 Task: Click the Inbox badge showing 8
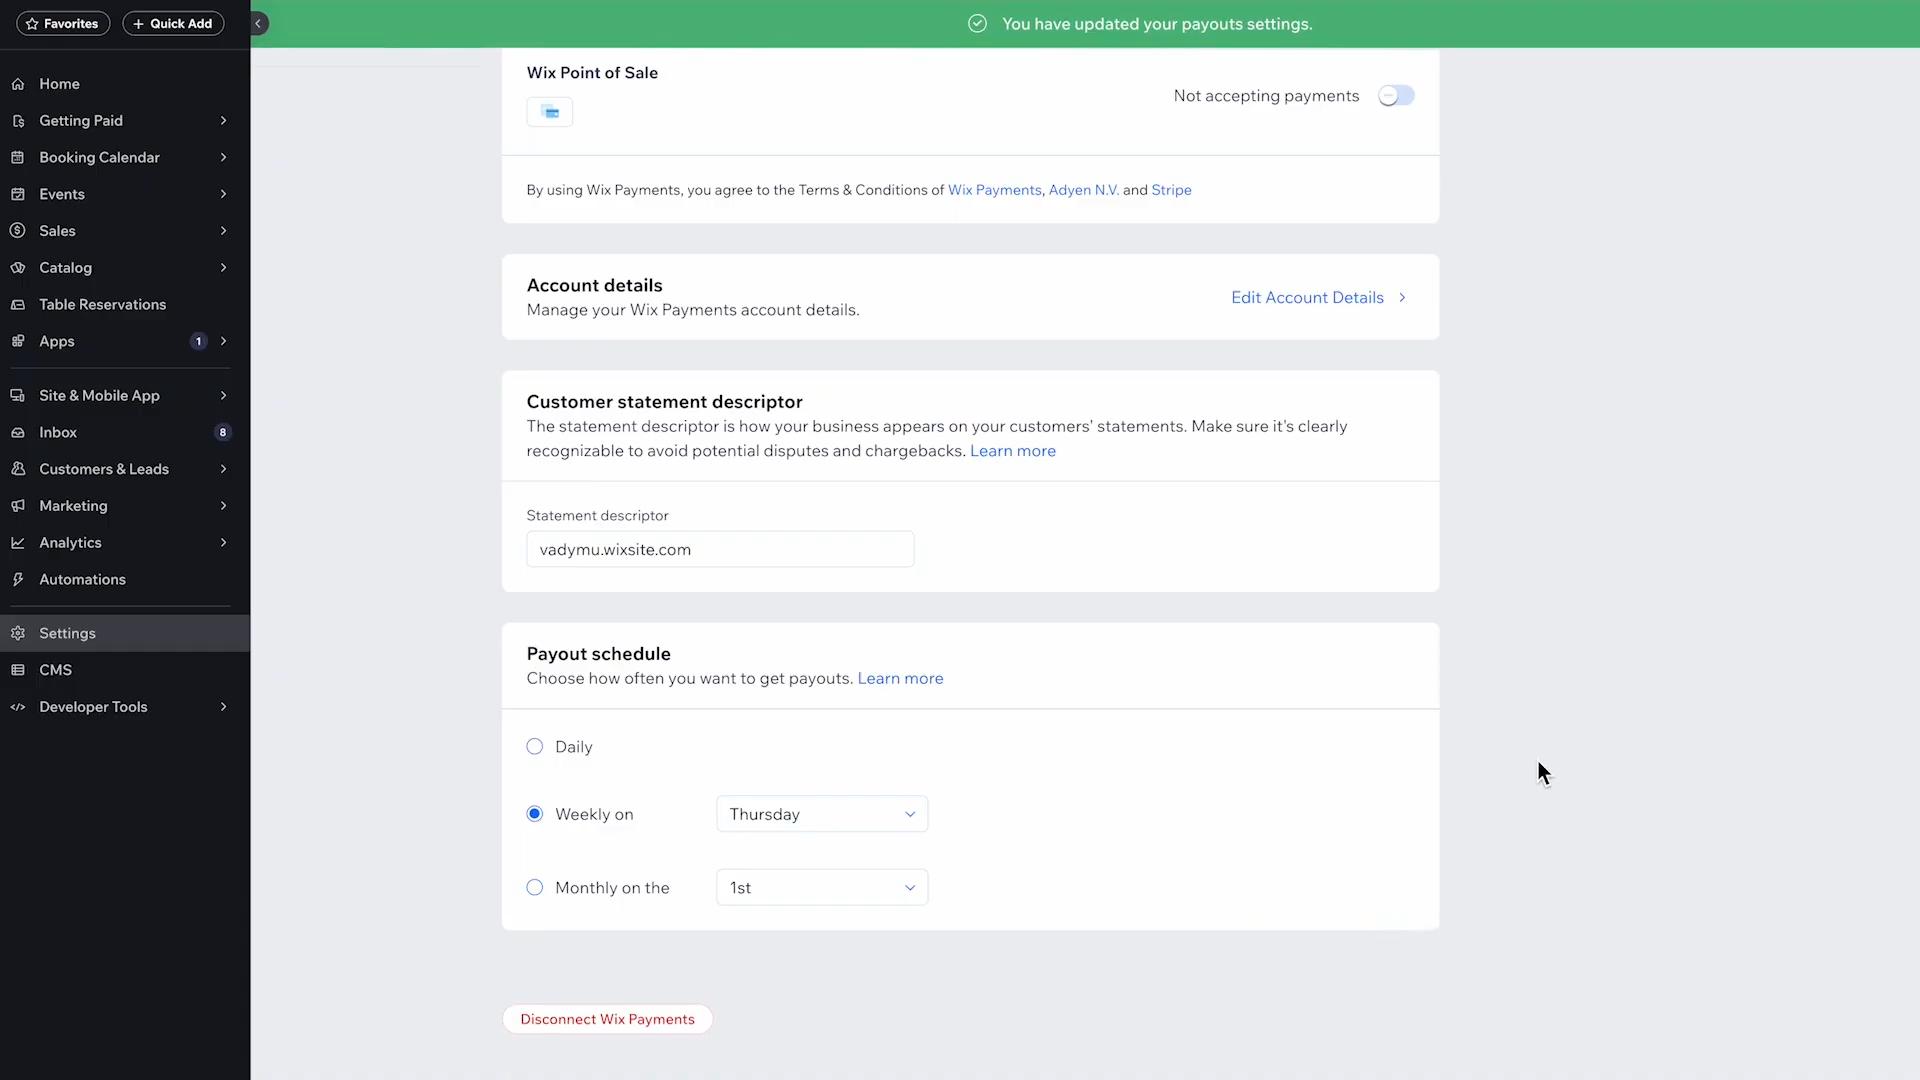[x=223, y=433]
